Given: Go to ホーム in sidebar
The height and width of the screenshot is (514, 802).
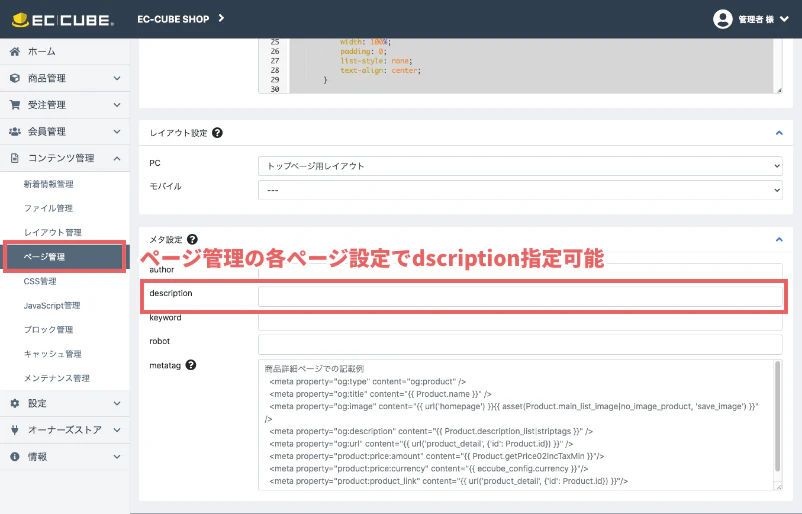Looking at the screenshot, I should click(x=41, y=51).
